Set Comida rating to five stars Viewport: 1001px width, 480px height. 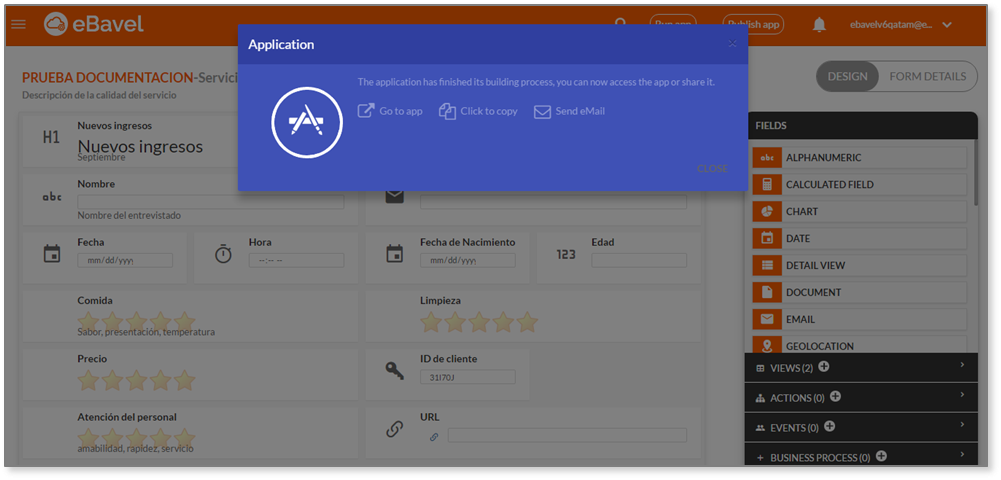184,322
